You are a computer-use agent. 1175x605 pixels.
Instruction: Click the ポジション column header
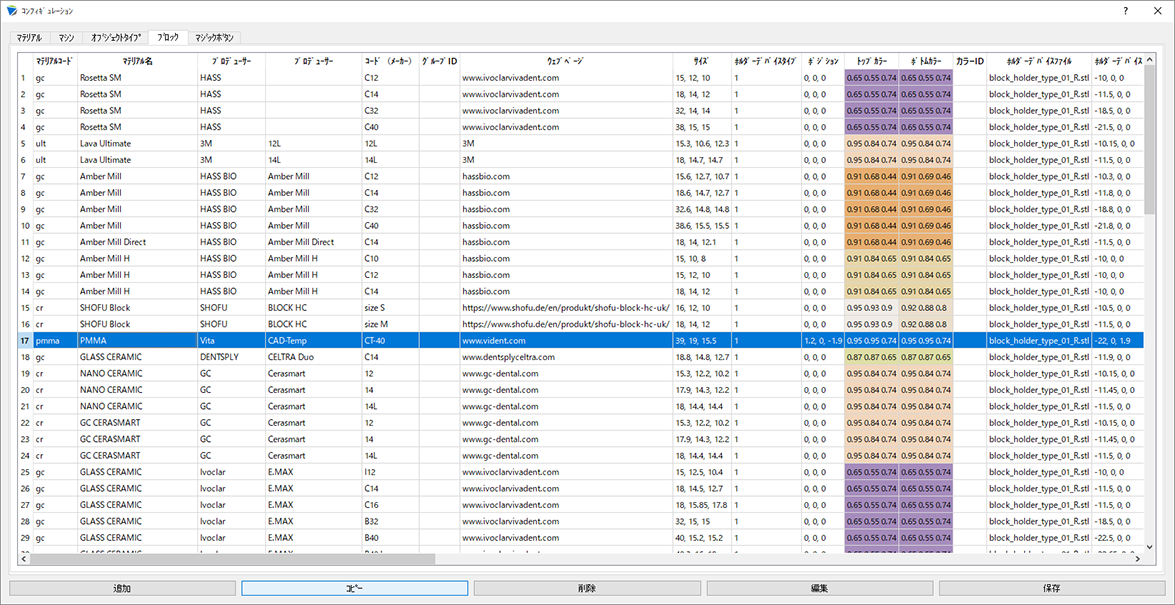click(x=823, y=61)
